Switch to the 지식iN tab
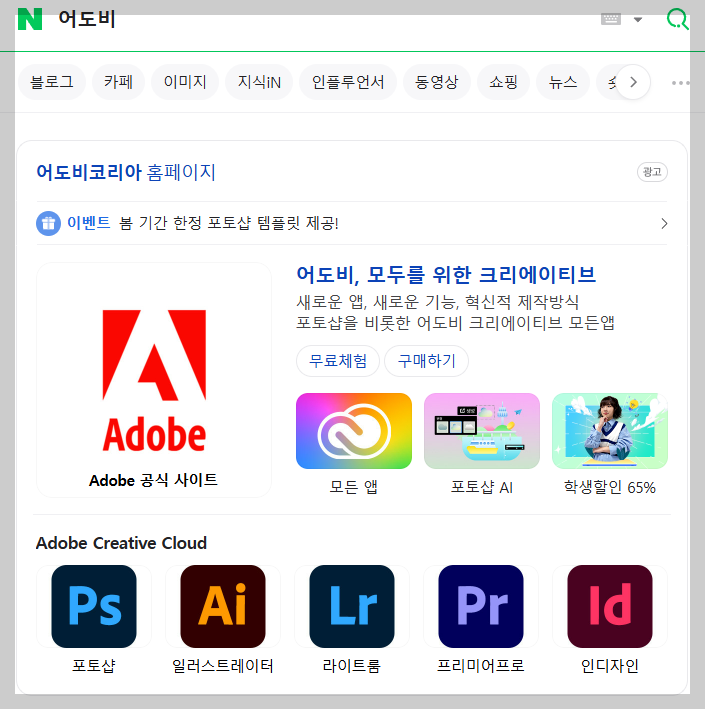Image resolution: width=705 pixels, height=709 pixels. tap(259, 82)
